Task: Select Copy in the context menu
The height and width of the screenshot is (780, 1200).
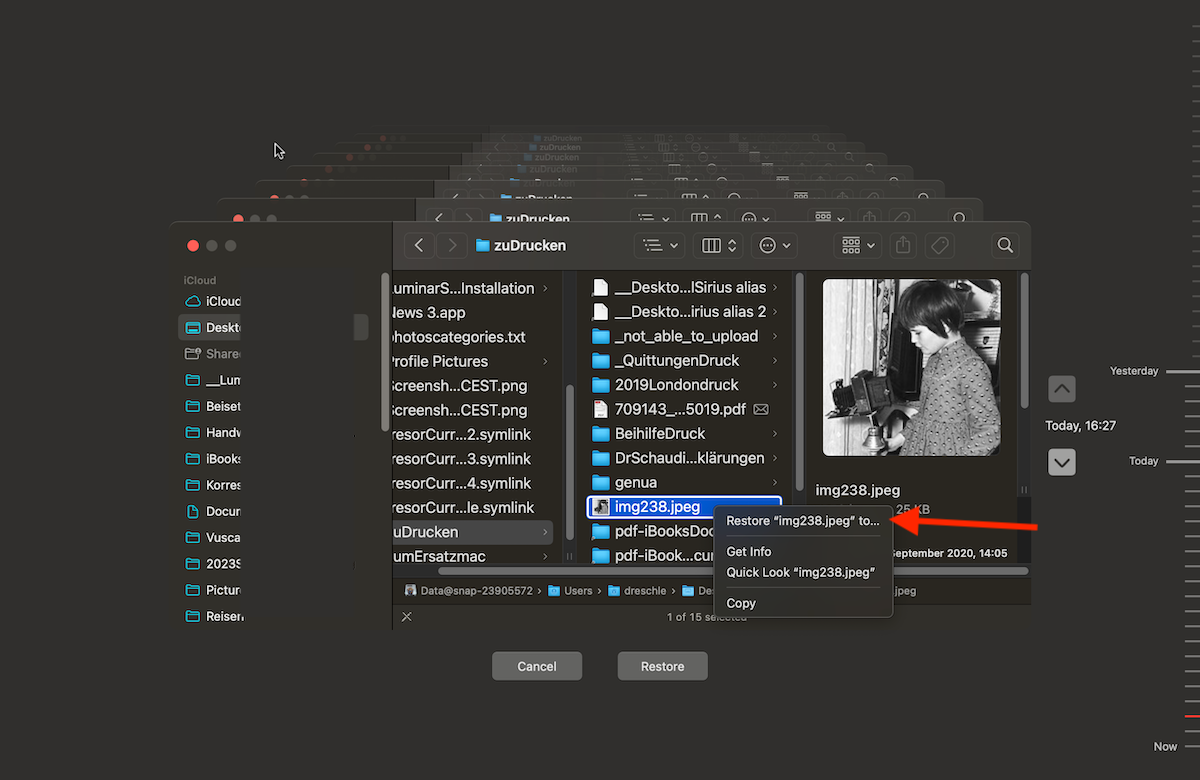Action: [x=741, y=603]
